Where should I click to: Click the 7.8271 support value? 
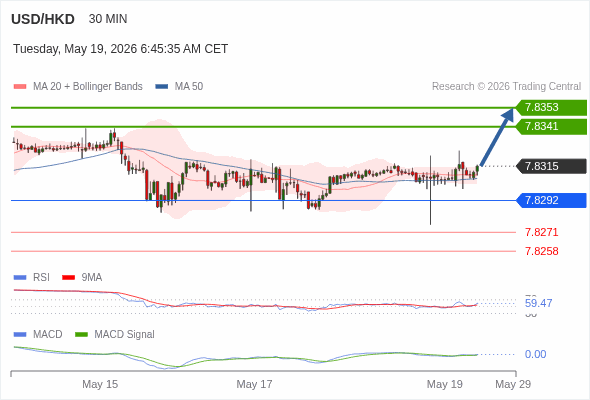[x=541, y=232]
